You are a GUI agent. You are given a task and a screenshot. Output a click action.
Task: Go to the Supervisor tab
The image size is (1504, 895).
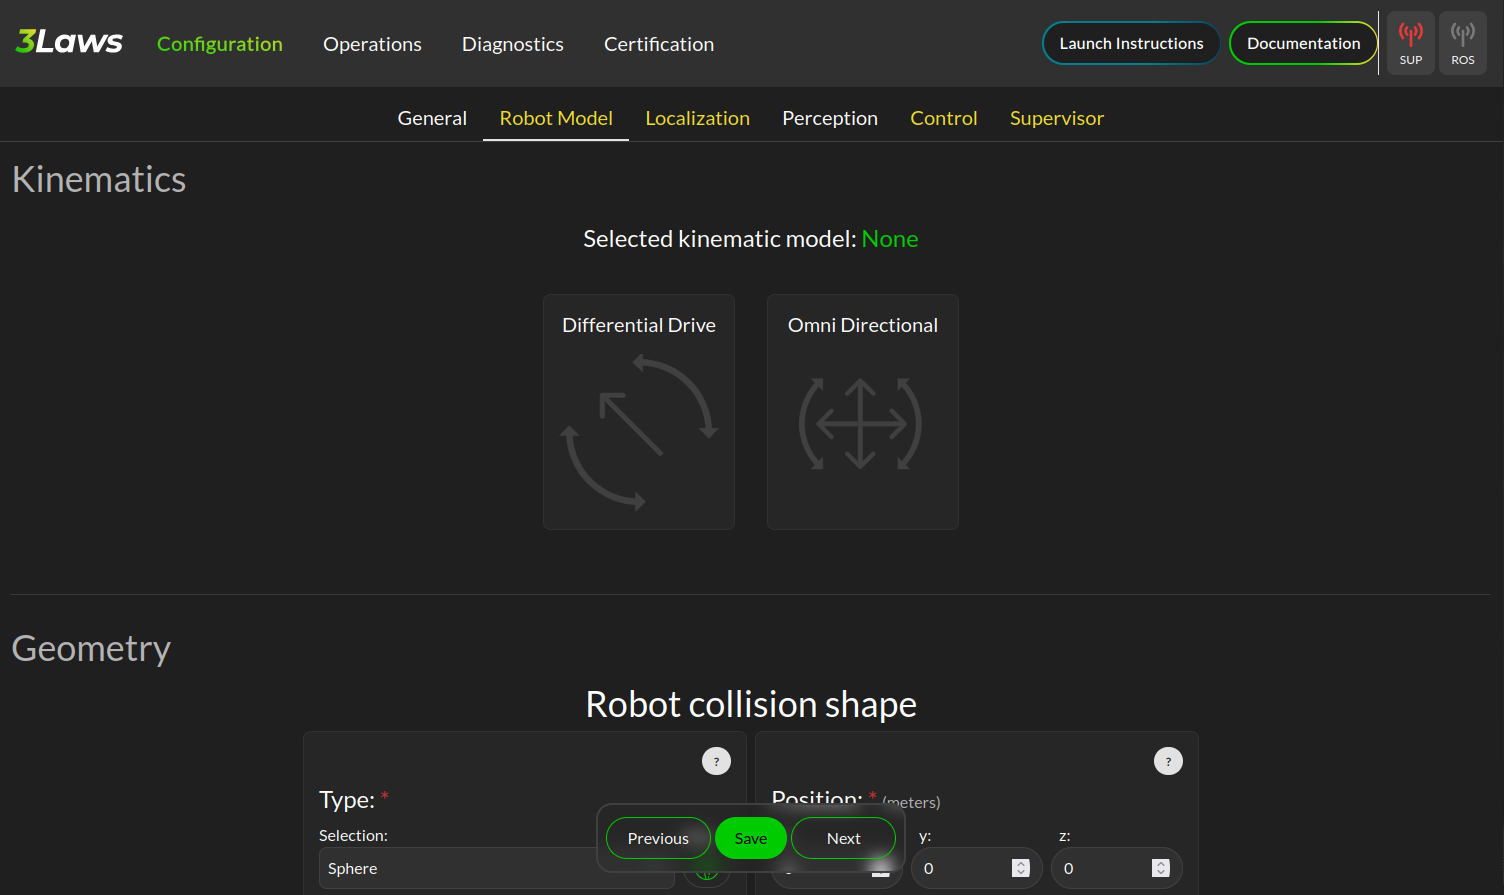[1056, 118]
